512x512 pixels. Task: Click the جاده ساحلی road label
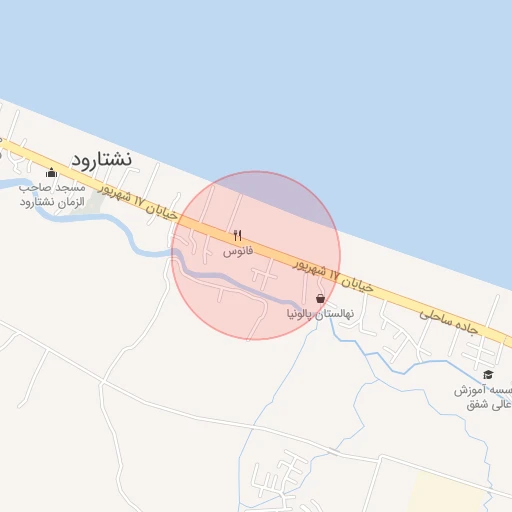pos(448,321)
